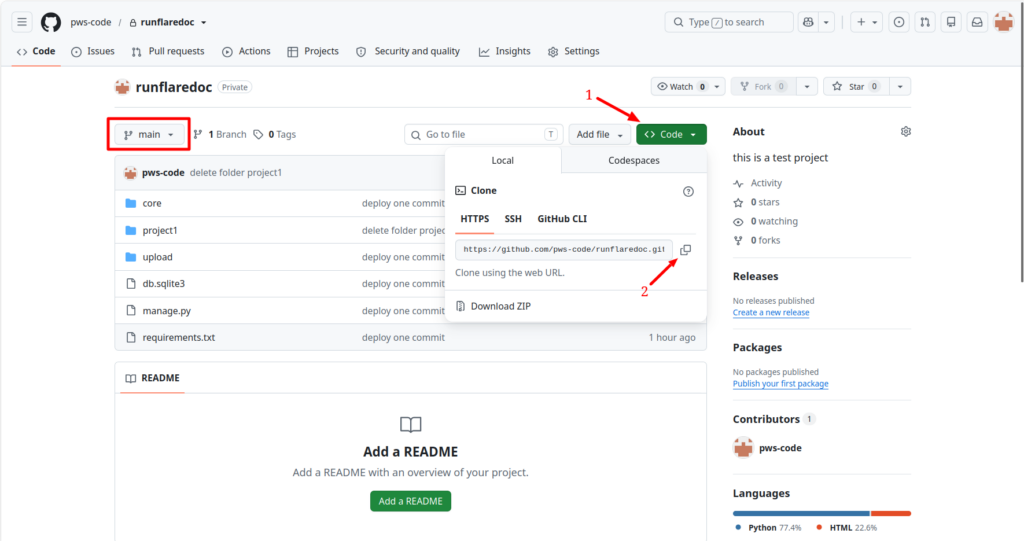Star the runflaredoc repository

pos(856,86)
